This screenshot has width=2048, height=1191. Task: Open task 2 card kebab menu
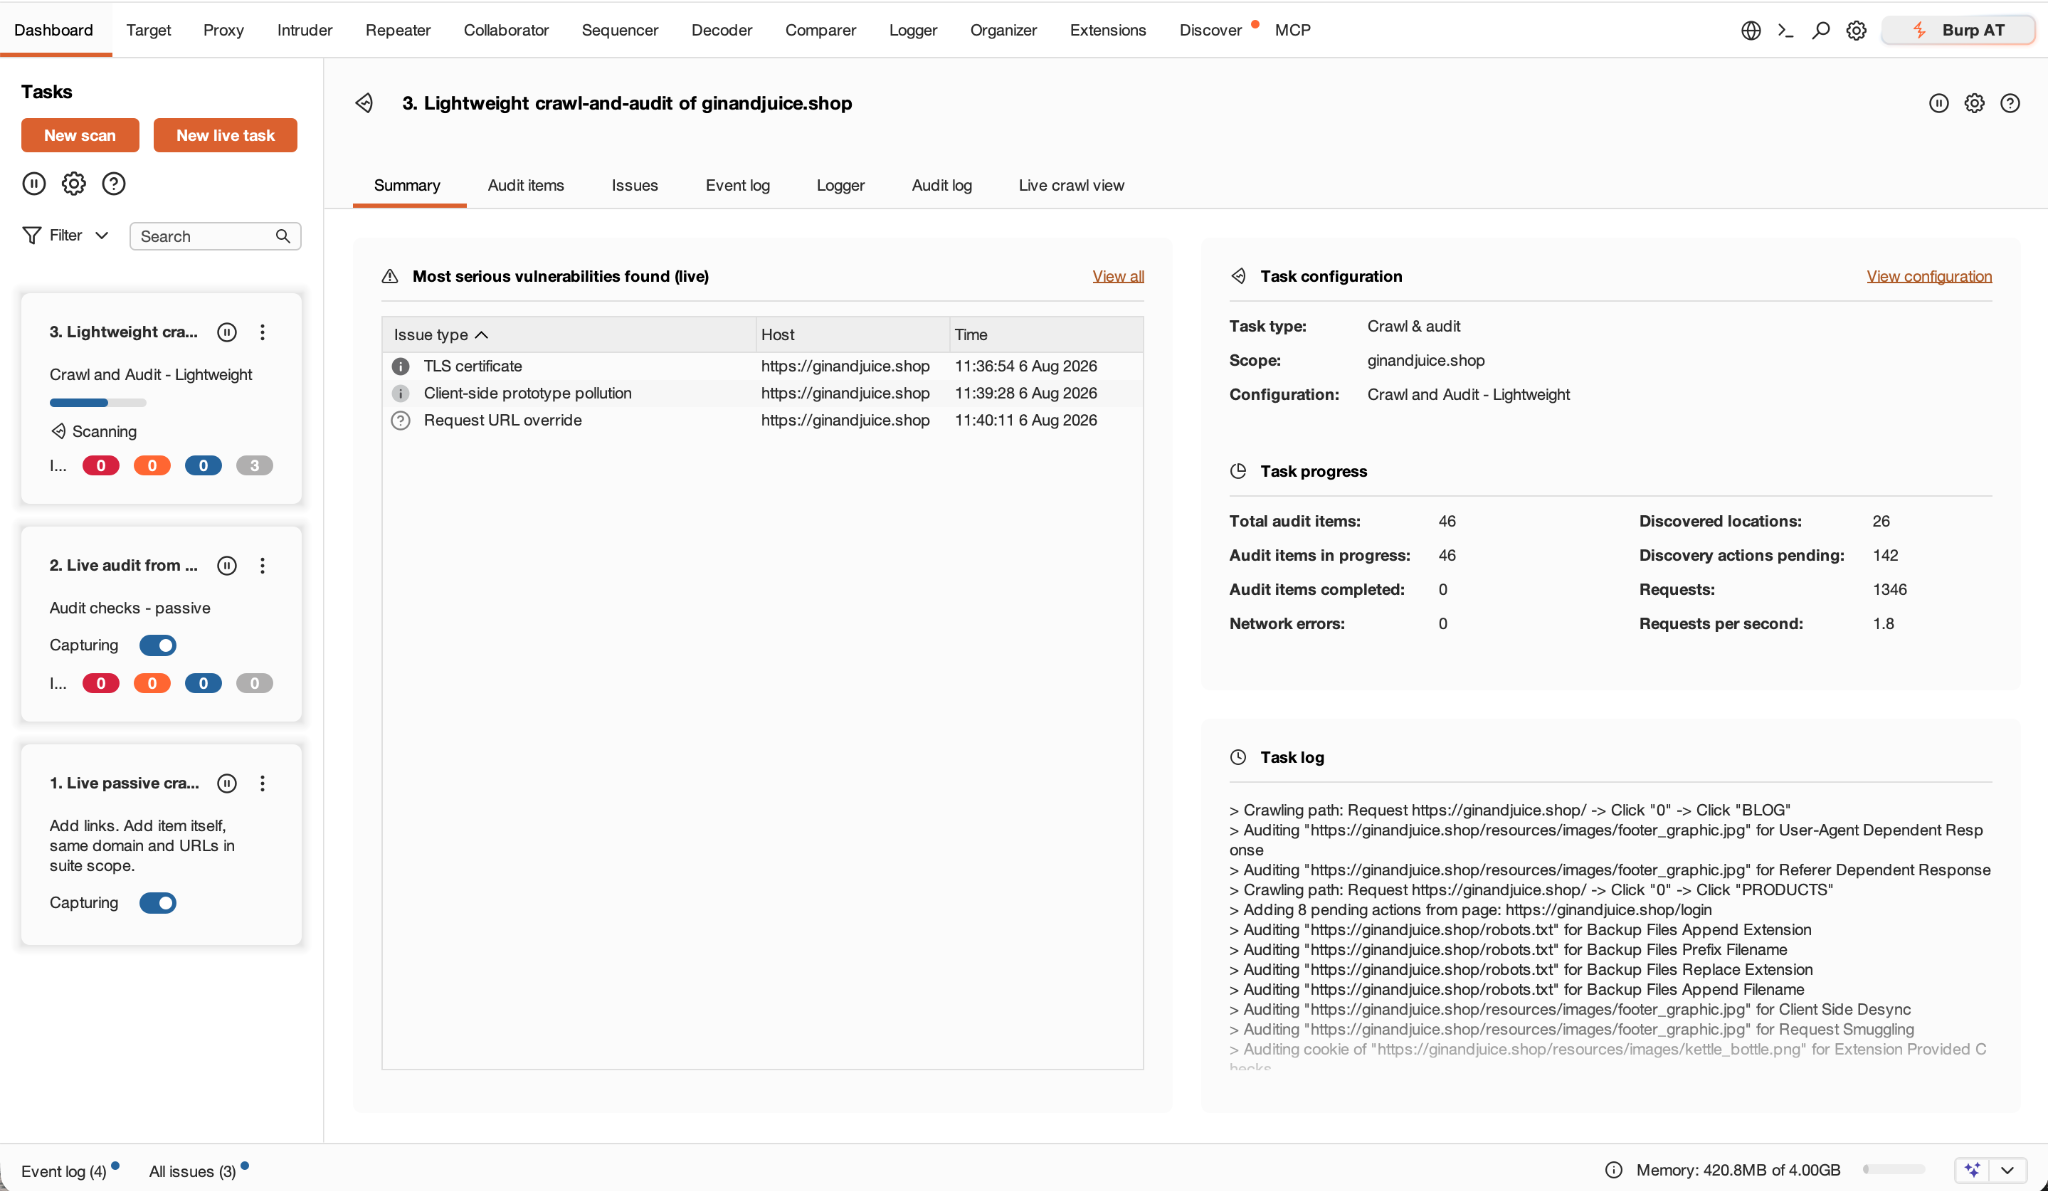point(263,566)
